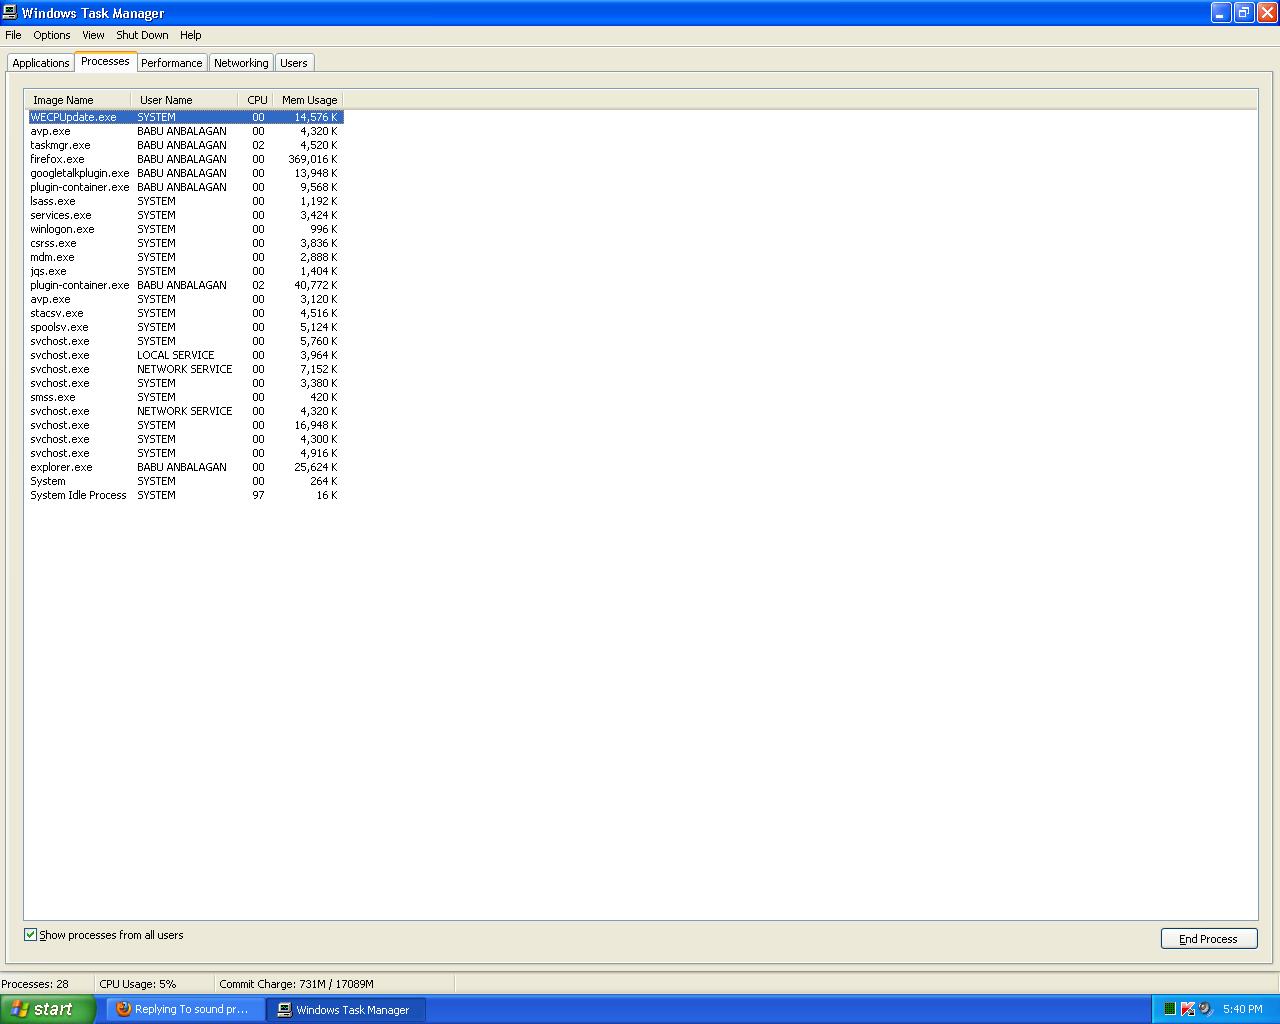Select plugin-container.exe using 9,568 K
The height and width of the screenshot is (1024, 1280).
185,187
